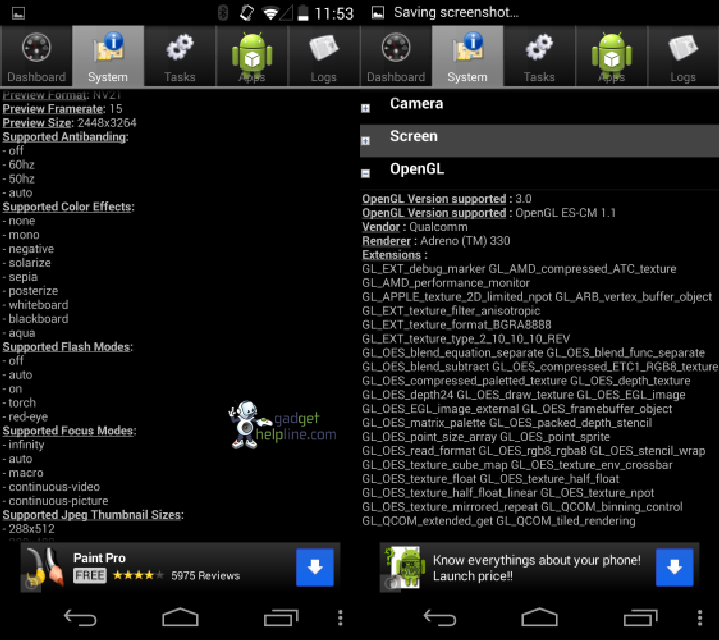Screen dimensions: 719x640
Task: Tap the torch flash mode entry
Action: click(19, 403)
